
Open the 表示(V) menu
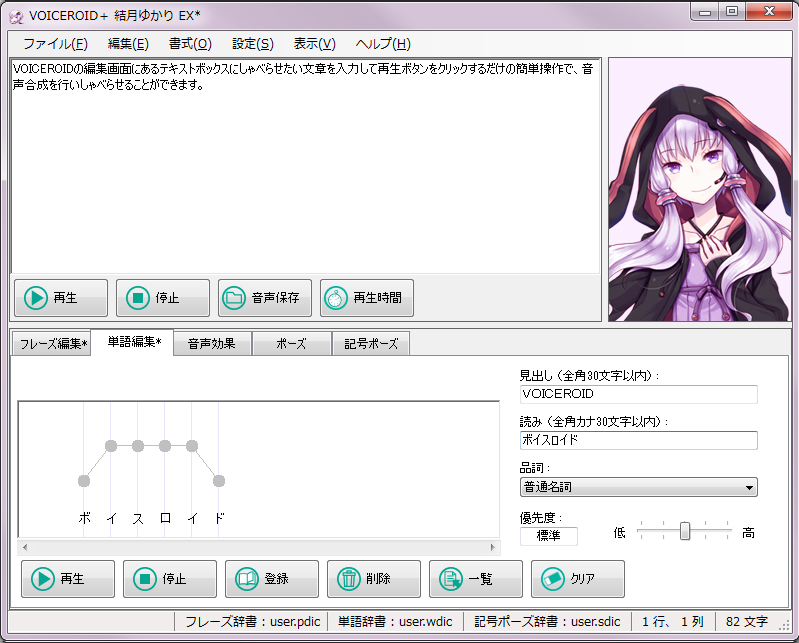(314, 44)
